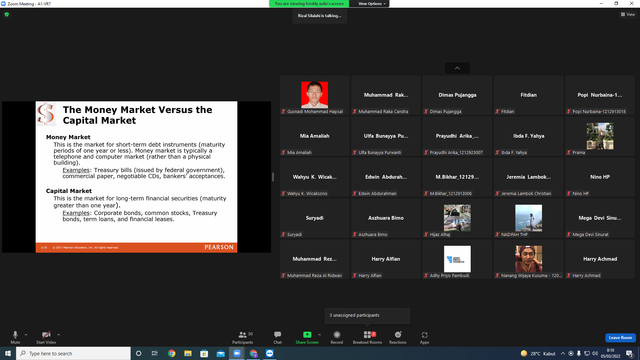Open Breakout Rooms
The image size is (640, 360).
point(367,337)
